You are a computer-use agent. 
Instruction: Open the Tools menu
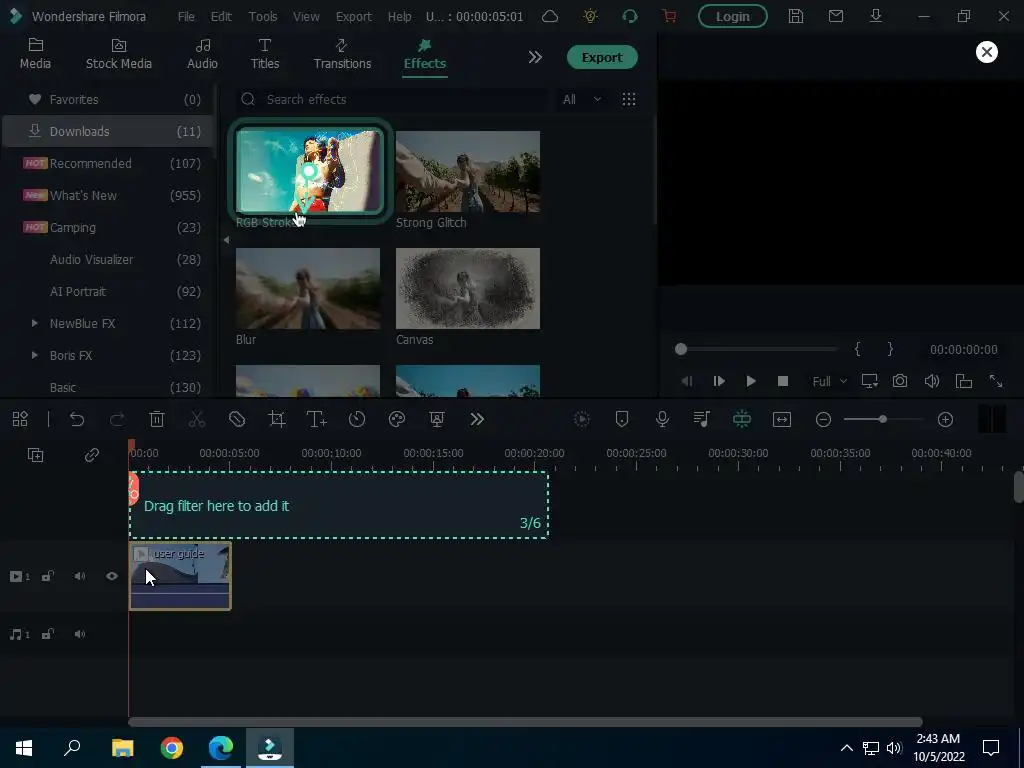(263, 16)
